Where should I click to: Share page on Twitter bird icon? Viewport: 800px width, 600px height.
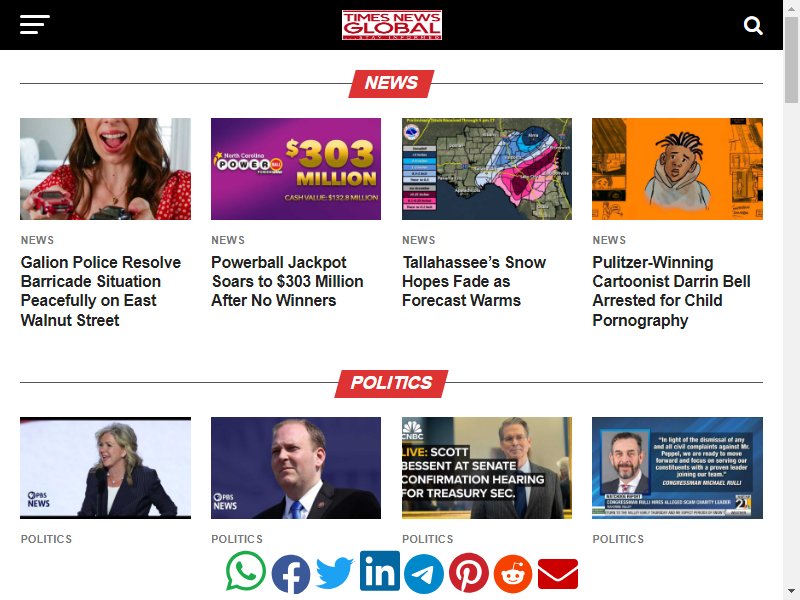(335, 572)
